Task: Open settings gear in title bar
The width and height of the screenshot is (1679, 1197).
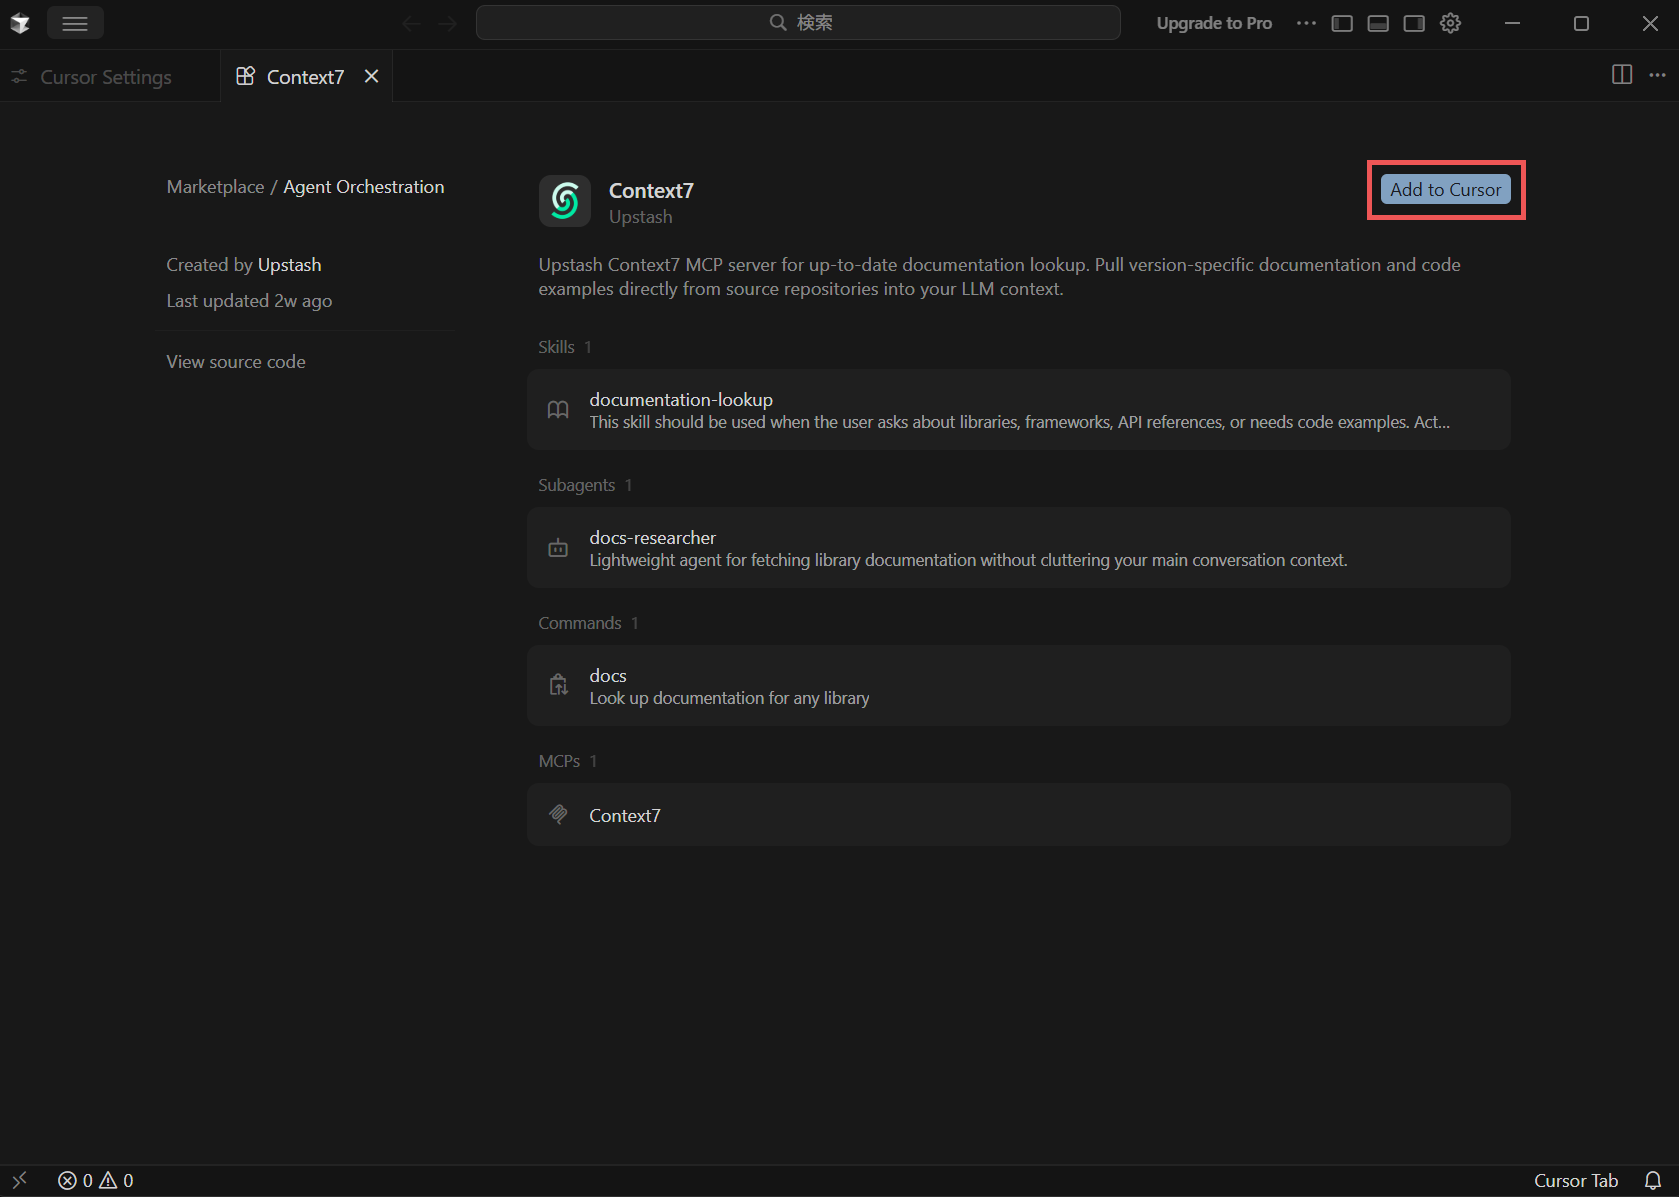Action: tap(1451, 23)
